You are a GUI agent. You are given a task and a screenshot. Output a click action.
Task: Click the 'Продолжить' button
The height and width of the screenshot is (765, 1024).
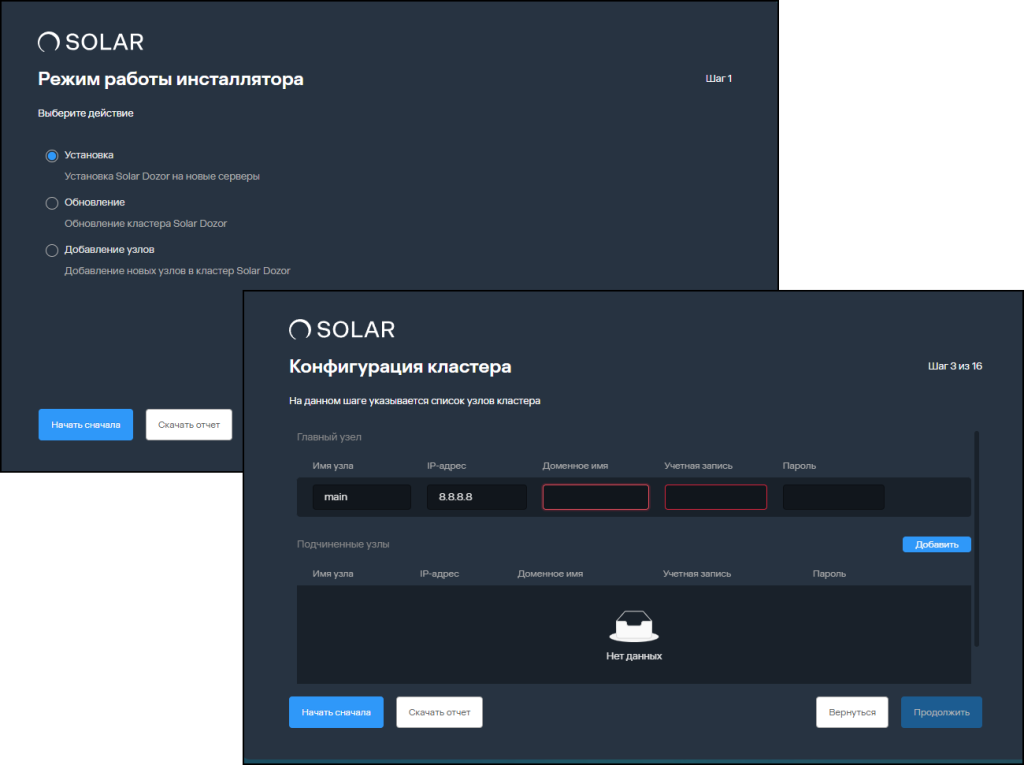pos(941,712)
